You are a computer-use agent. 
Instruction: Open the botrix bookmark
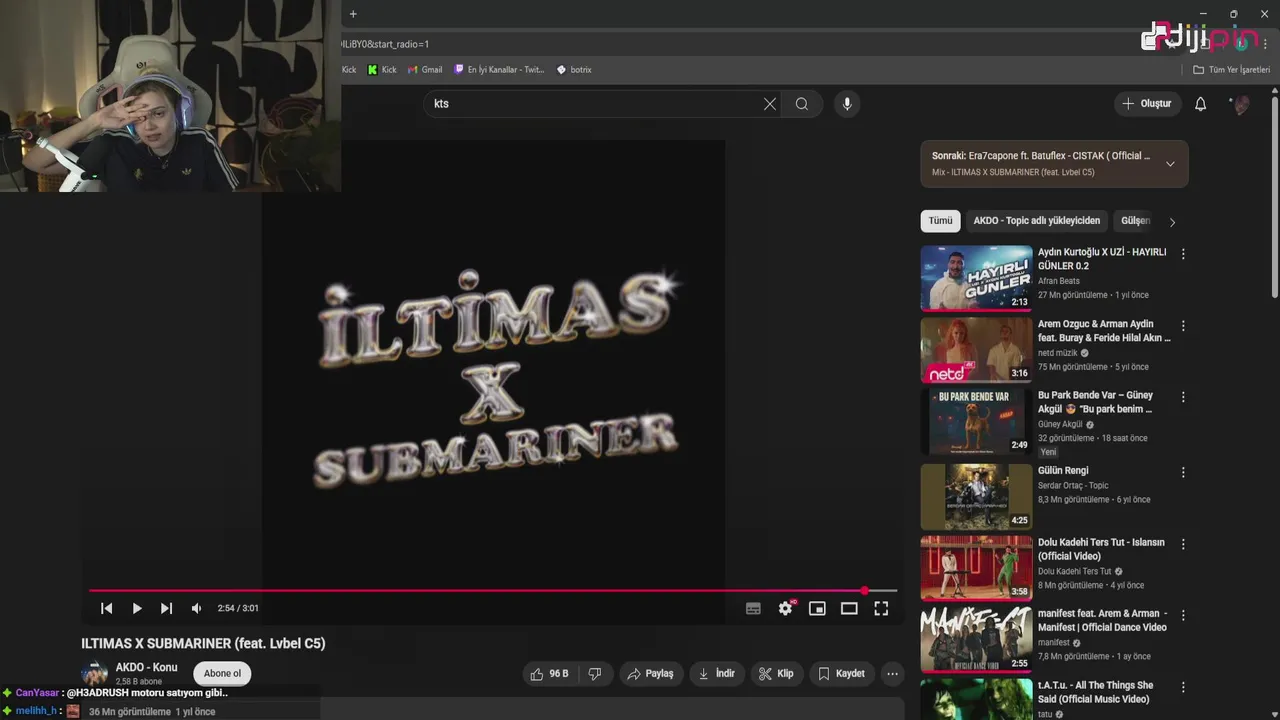(574, 70)
